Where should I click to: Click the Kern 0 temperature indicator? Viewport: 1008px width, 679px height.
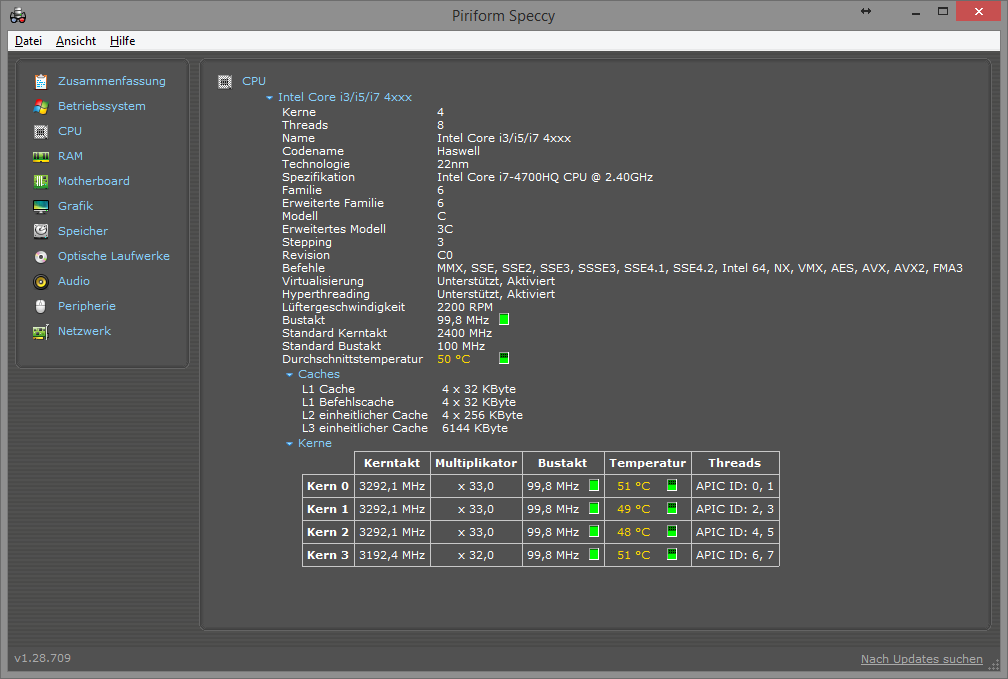point(672,486)
